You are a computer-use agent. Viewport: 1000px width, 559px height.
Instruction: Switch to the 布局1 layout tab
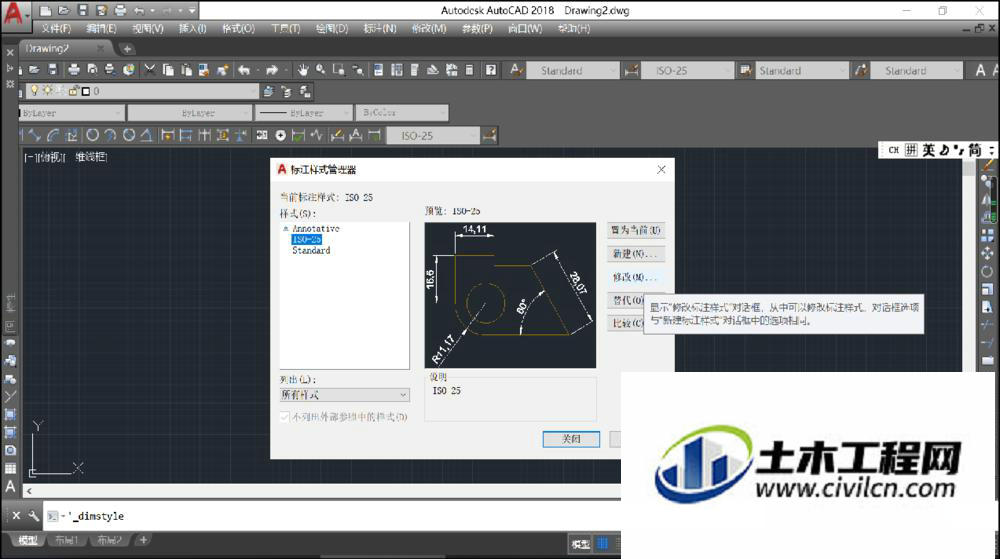pyautogui.click(x=66, y=541)
